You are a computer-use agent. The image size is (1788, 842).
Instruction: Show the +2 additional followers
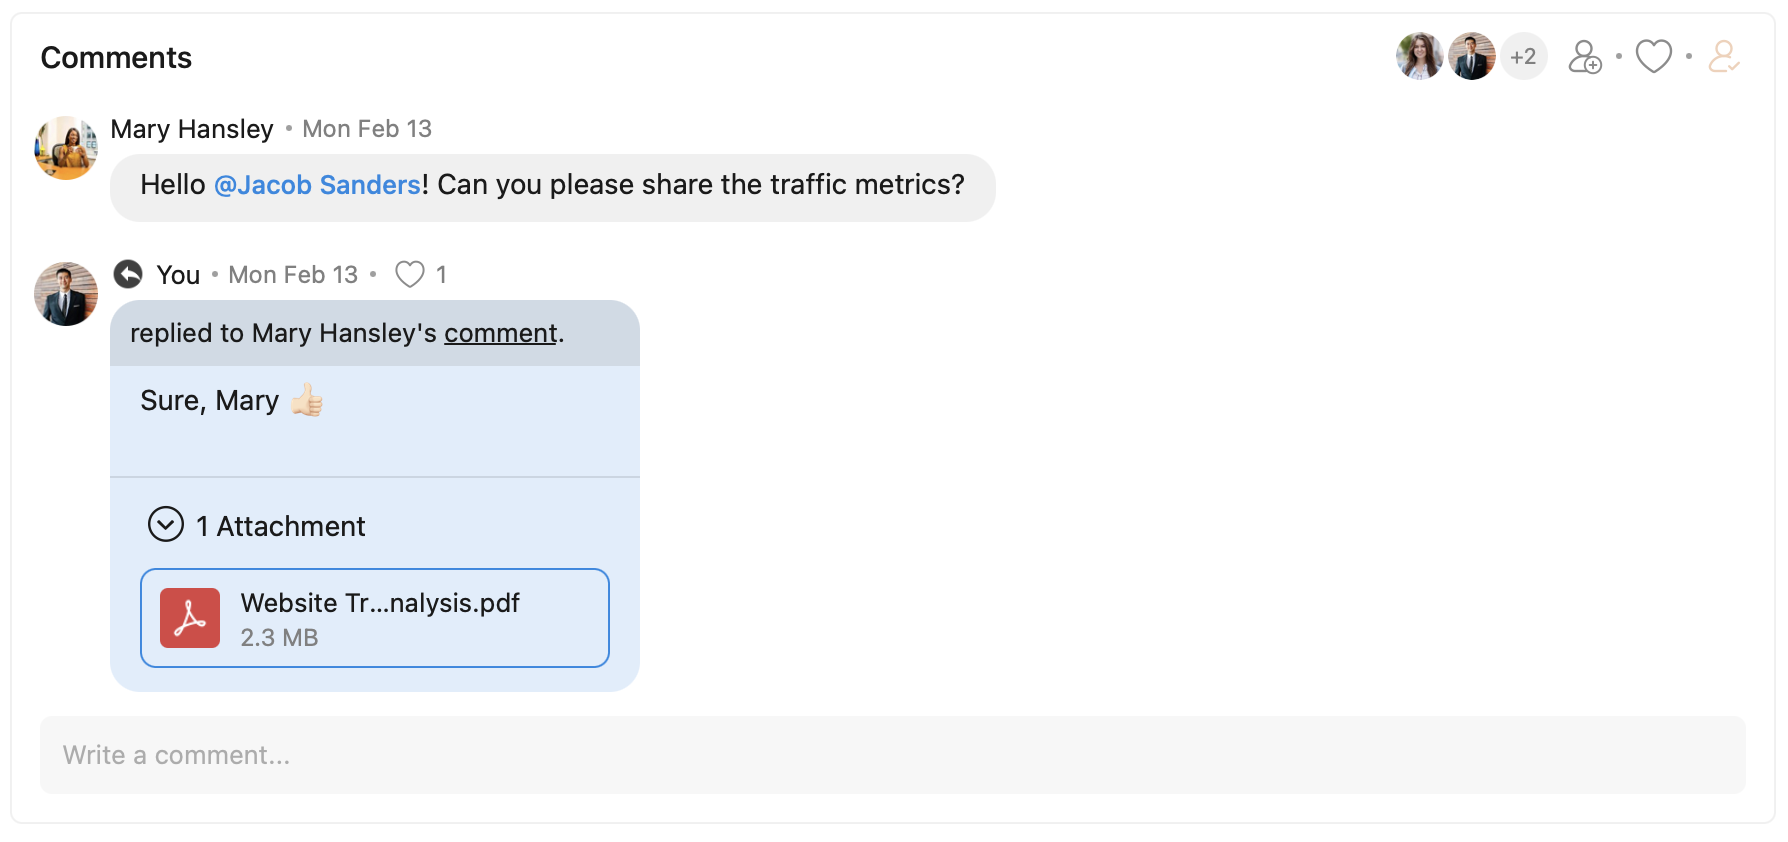tap(1523, 57)
